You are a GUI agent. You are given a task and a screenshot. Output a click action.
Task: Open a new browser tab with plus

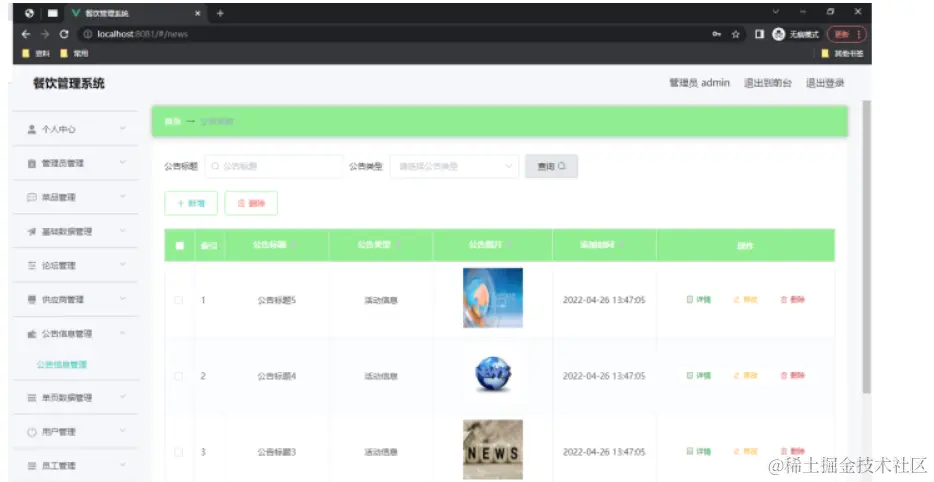pyautogui.click(x=220, y=13)
